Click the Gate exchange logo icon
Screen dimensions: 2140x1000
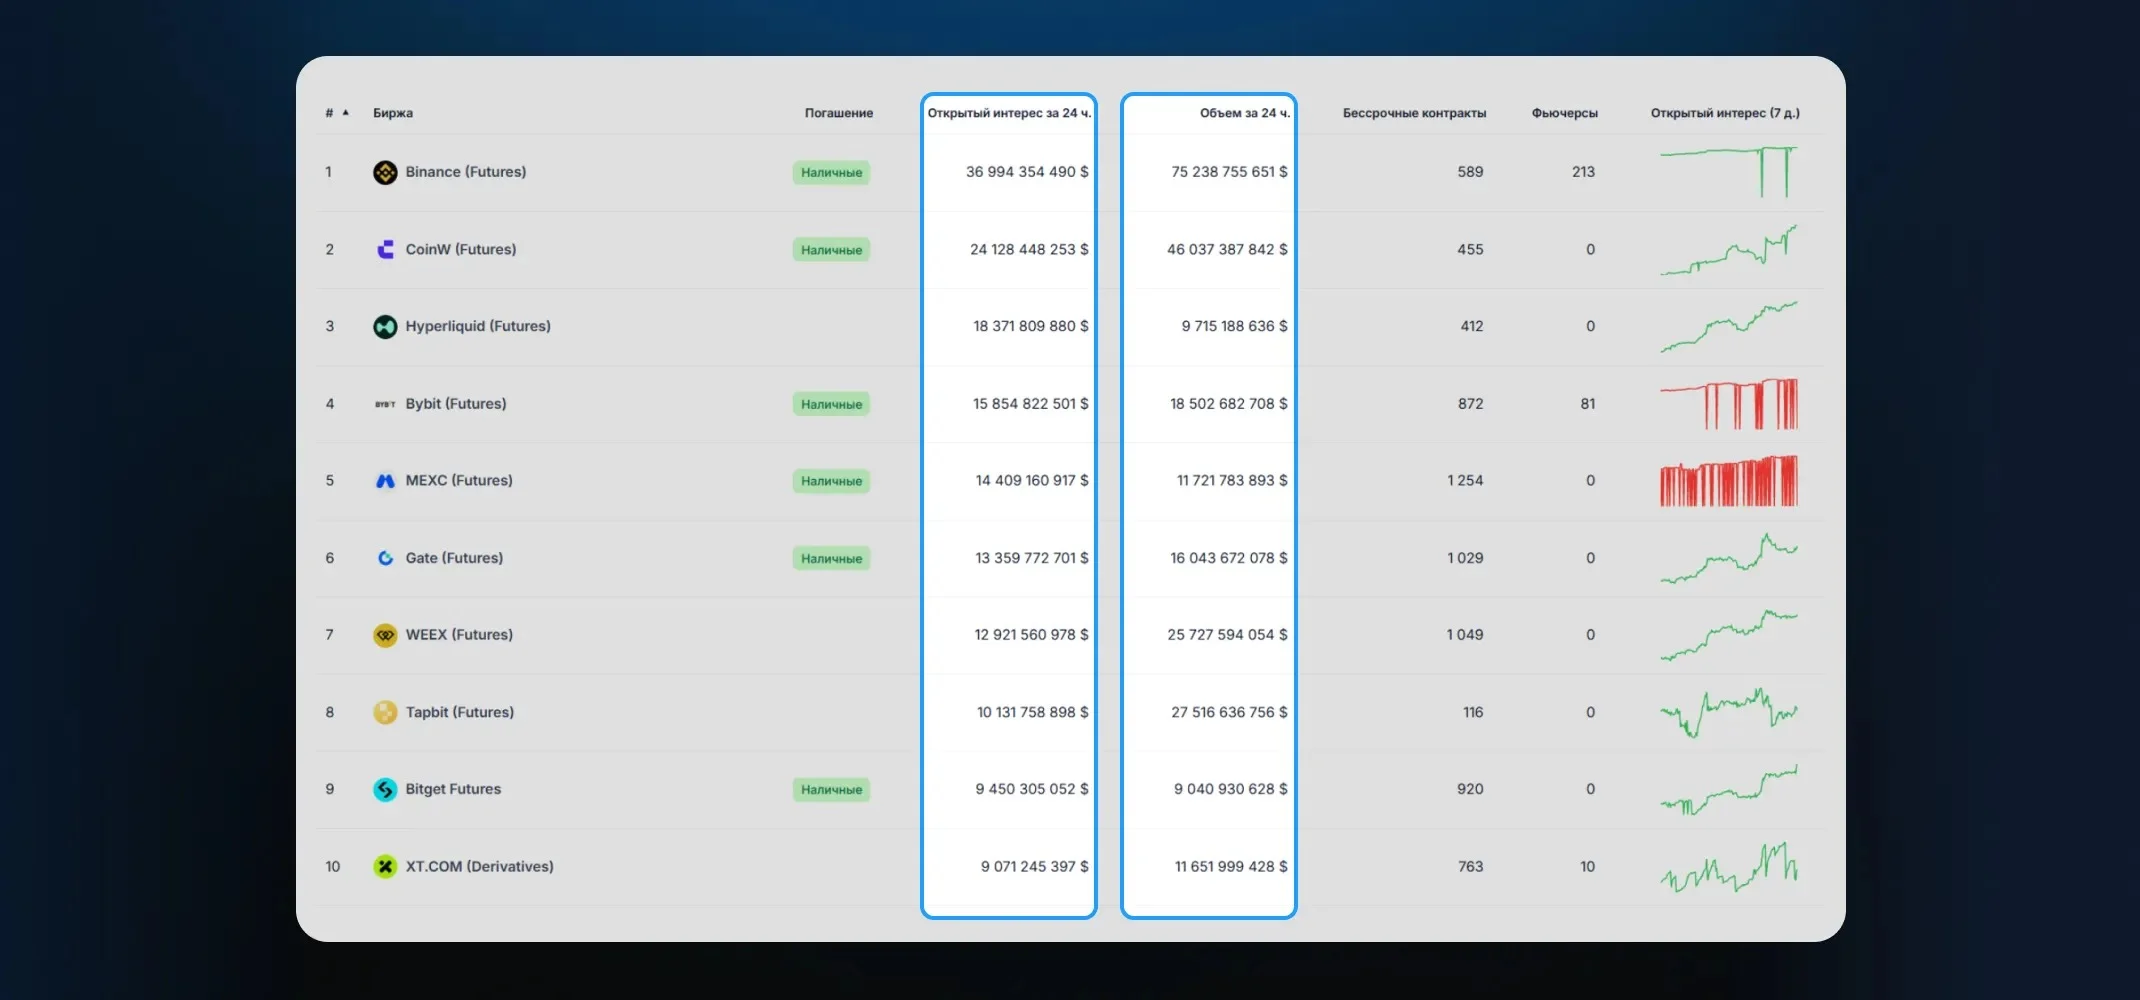pyautogui.click(x=385, y=558)
